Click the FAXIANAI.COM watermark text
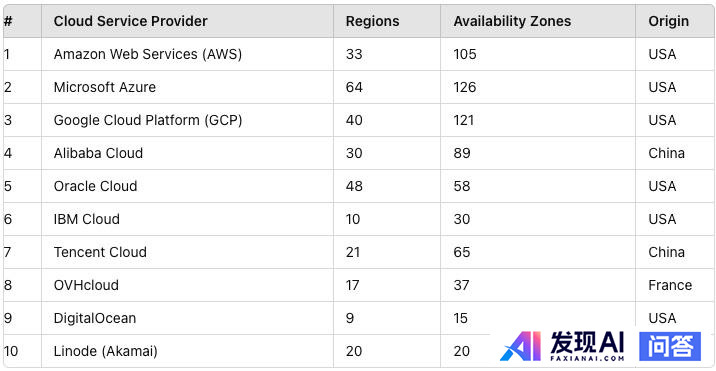 (x=587, y=358)
